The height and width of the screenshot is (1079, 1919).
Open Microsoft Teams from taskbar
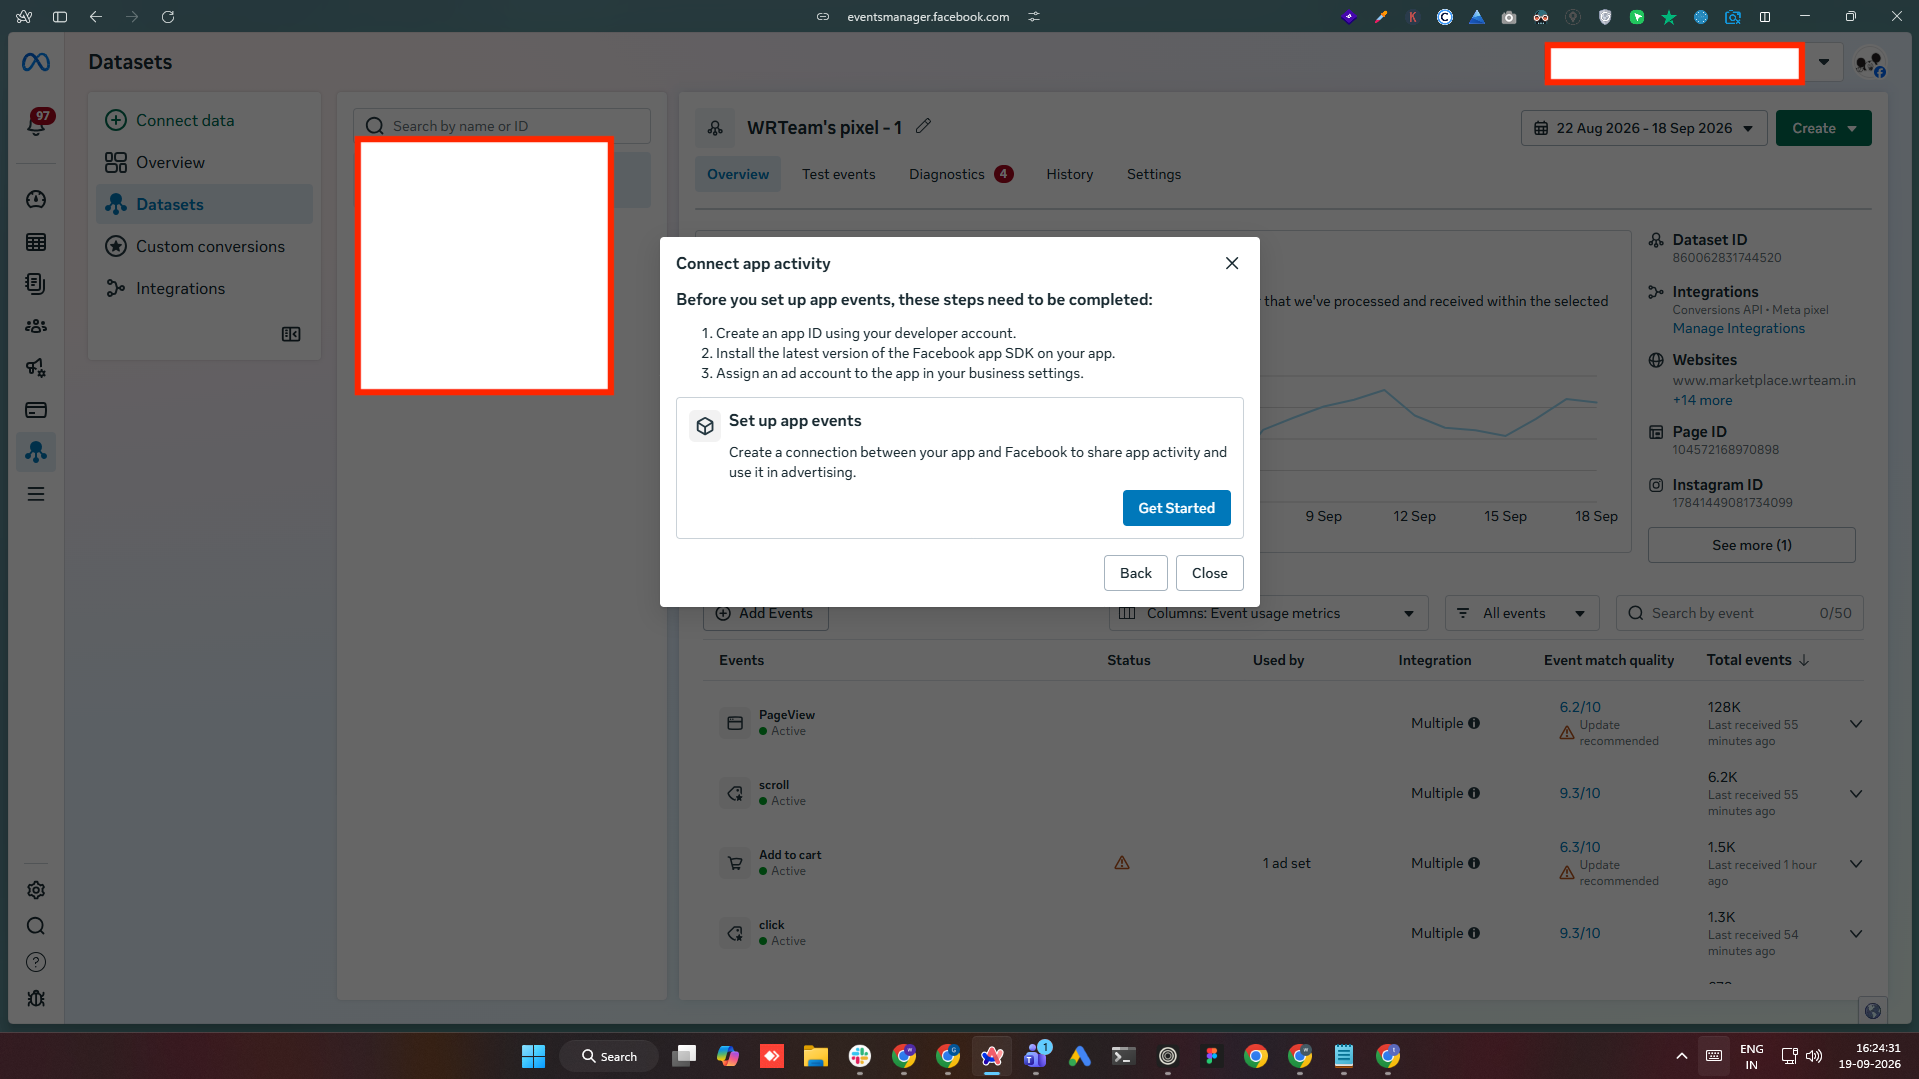point(1036,1056)
